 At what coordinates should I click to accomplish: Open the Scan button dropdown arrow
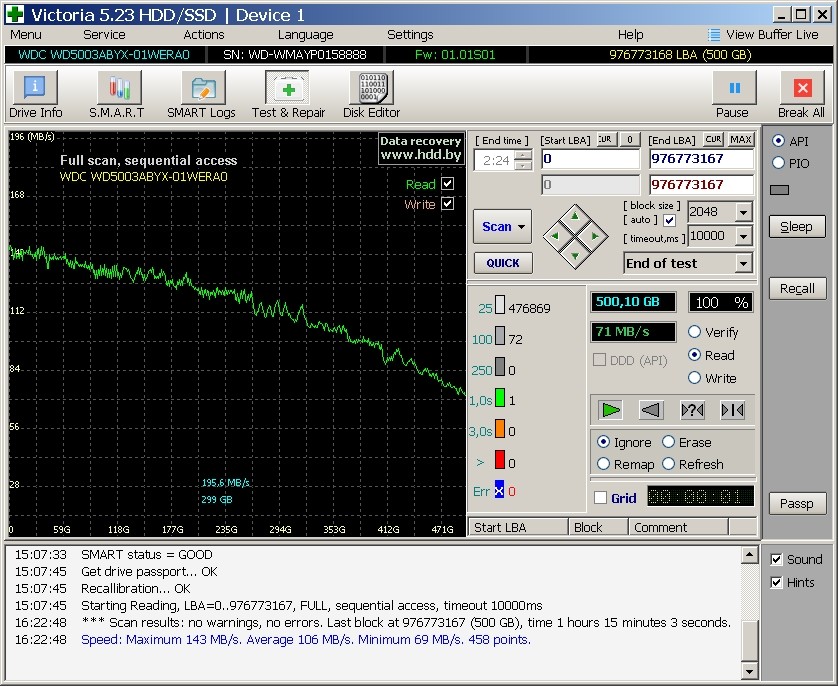pyautogui.click(x=521, y=227)
